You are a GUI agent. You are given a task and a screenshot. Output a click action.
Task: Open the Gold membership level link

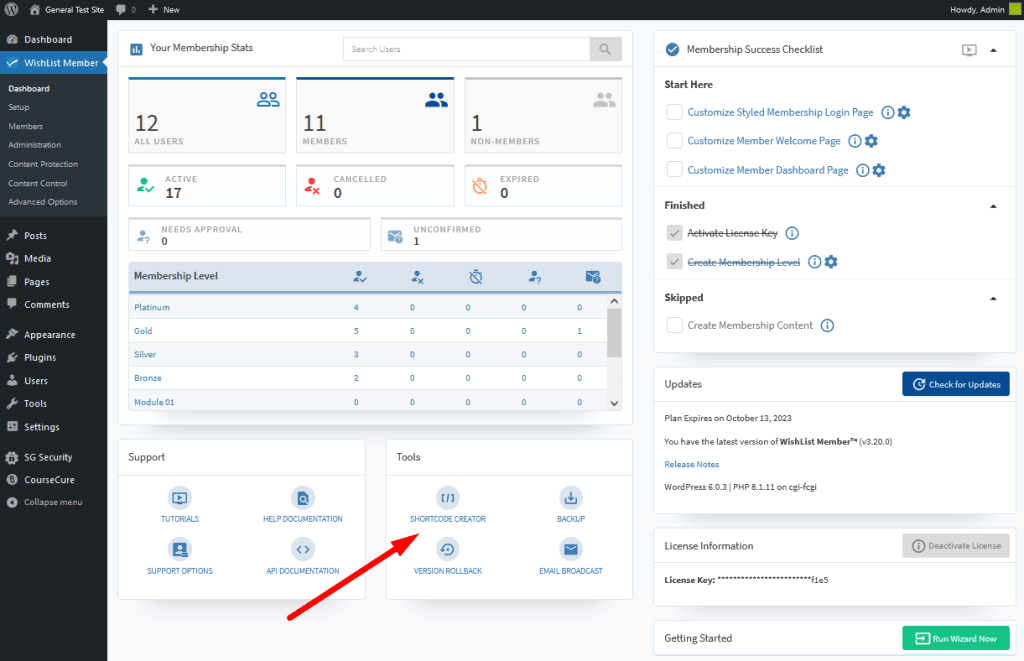click(143, 330)
